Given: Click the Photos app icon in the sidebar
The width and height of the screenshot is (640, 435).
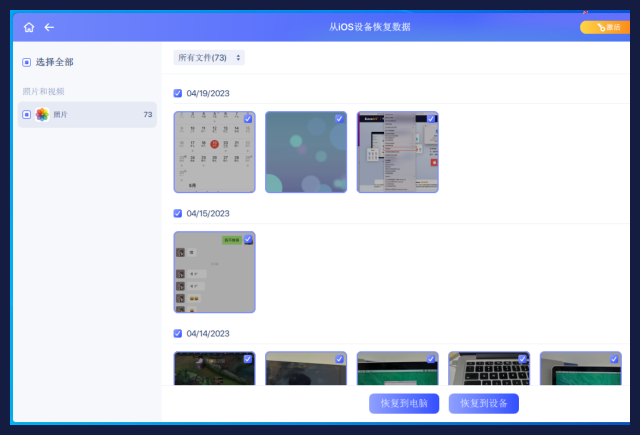Looking at the screenshot, I should click(42, 115).
